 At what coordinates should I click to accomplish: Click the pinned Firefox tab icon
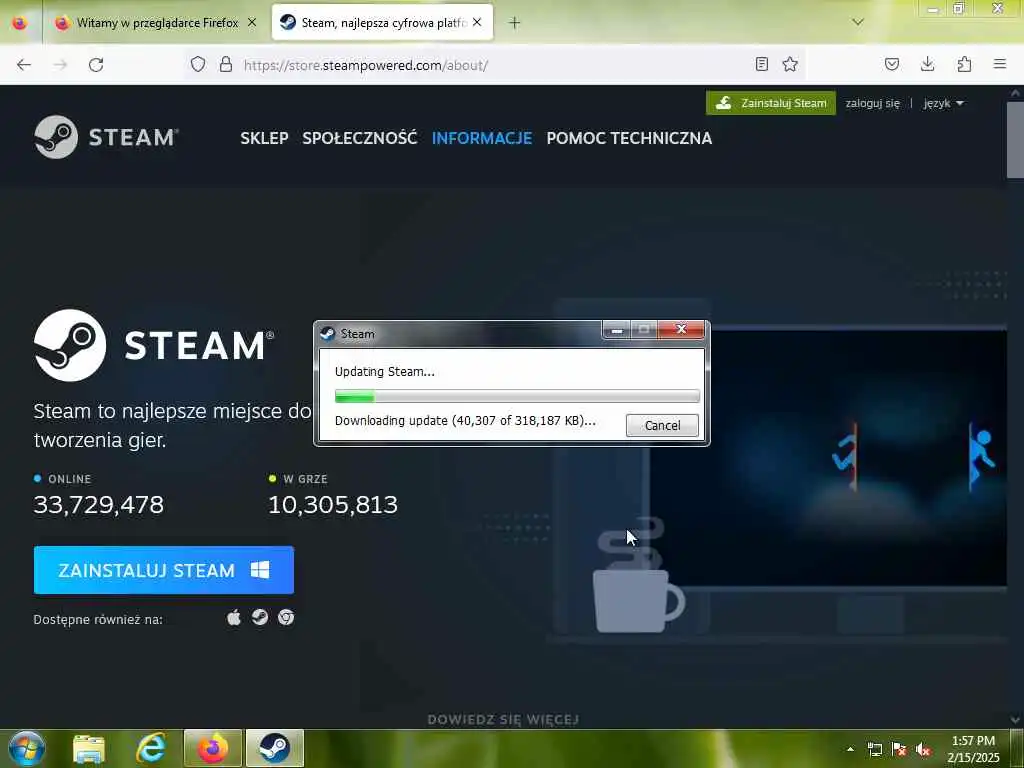click(x=20, y=23)
